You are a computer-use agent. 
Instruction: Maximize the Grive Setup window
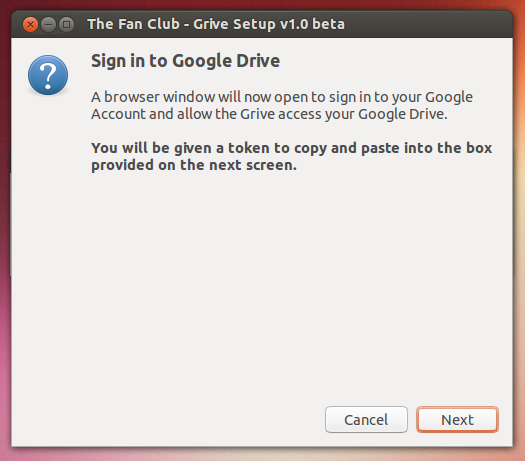tap(67, 24)
